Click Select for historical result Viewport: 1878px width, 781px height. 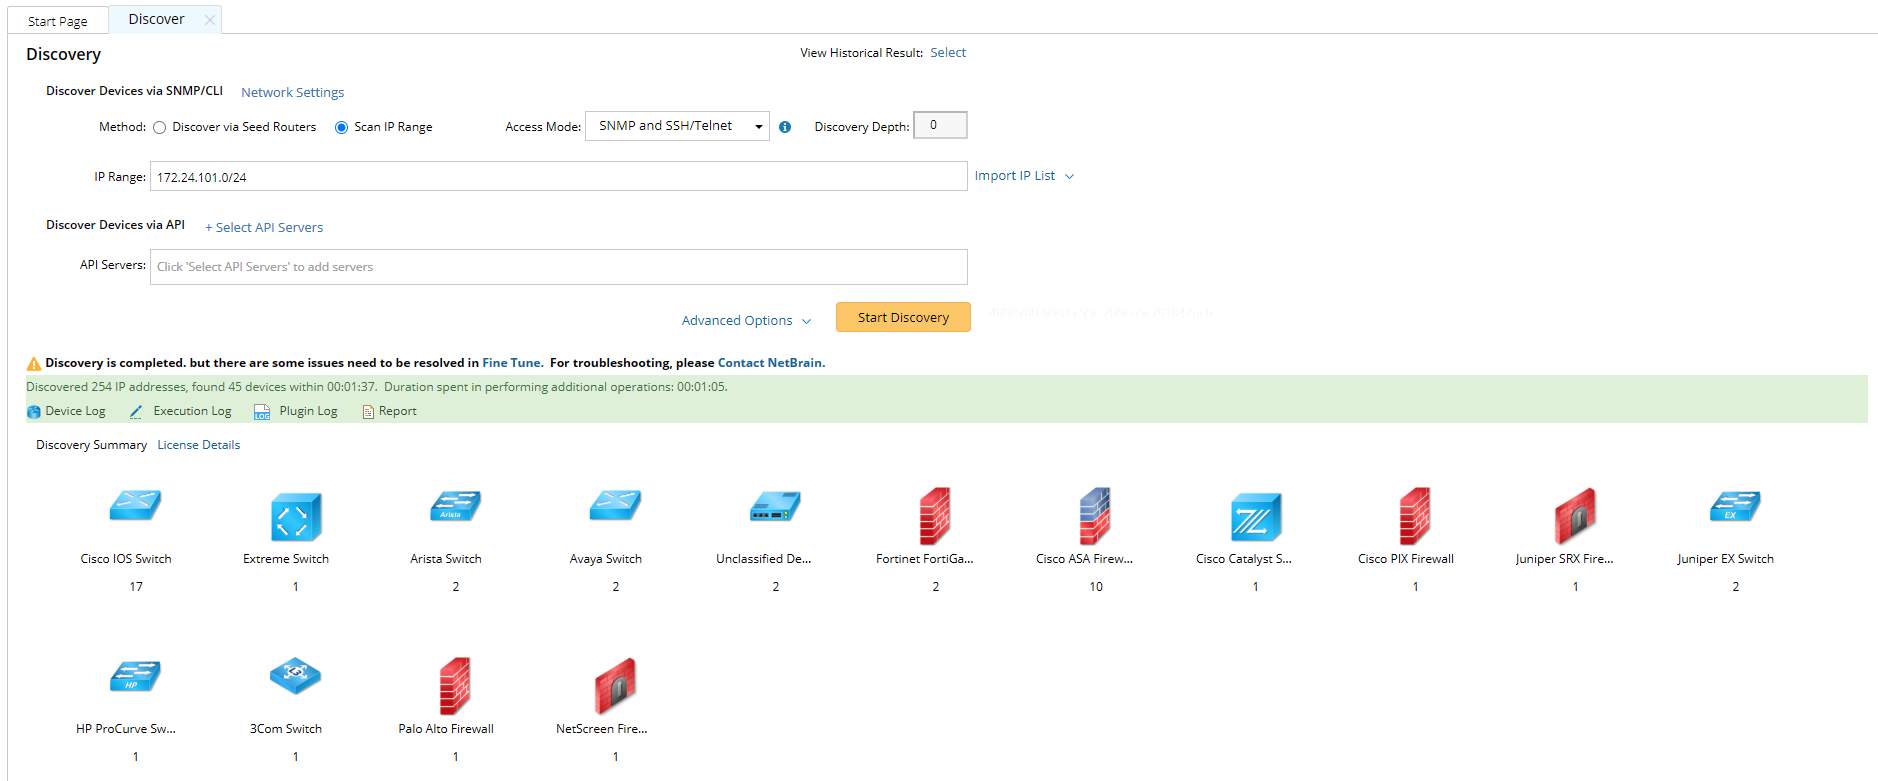pos(948,53)
